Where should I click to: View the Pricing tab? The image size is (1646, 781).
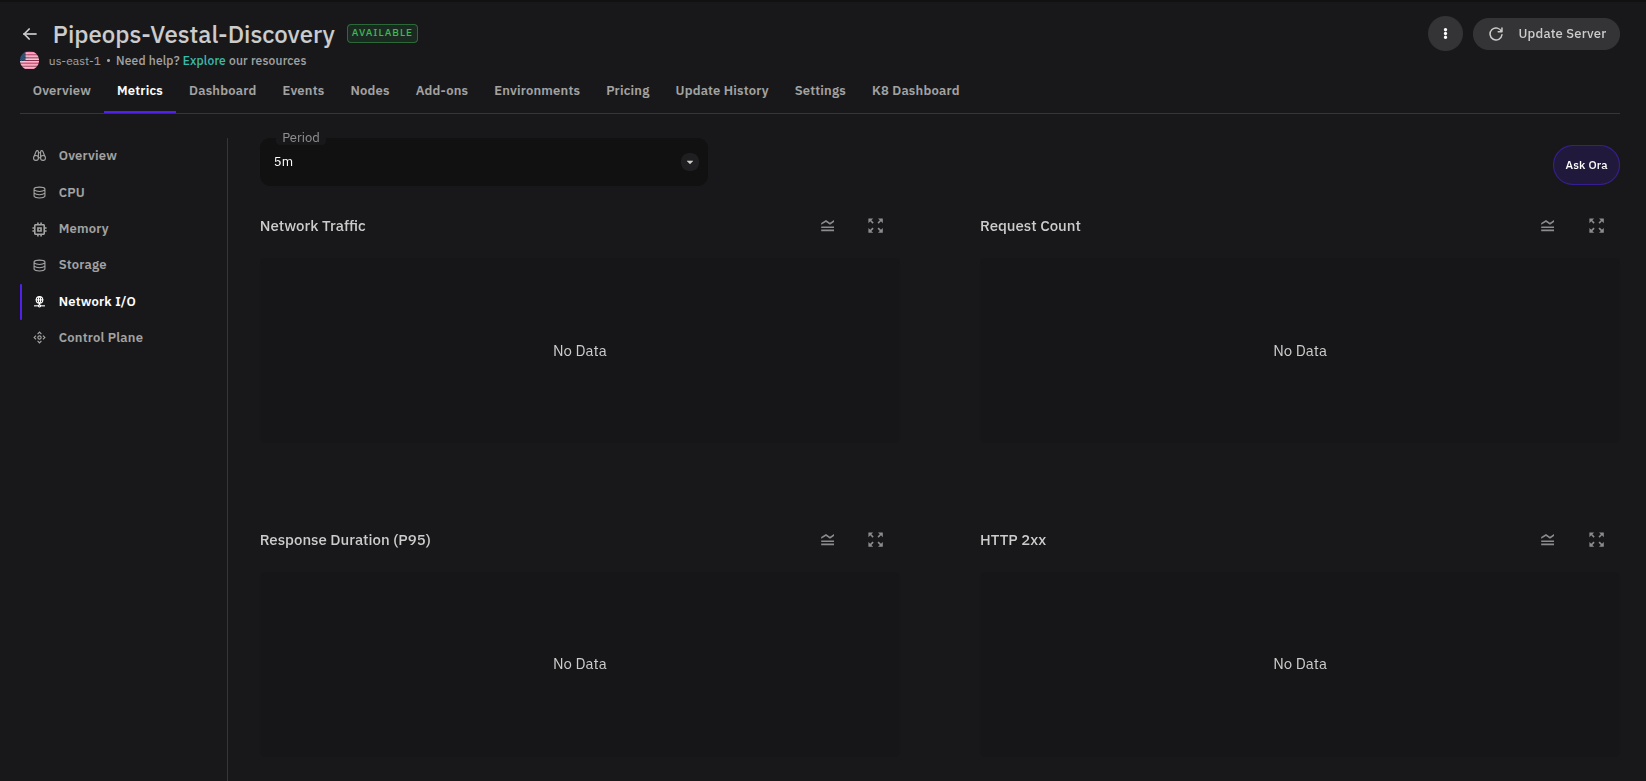tap(628, 91)
